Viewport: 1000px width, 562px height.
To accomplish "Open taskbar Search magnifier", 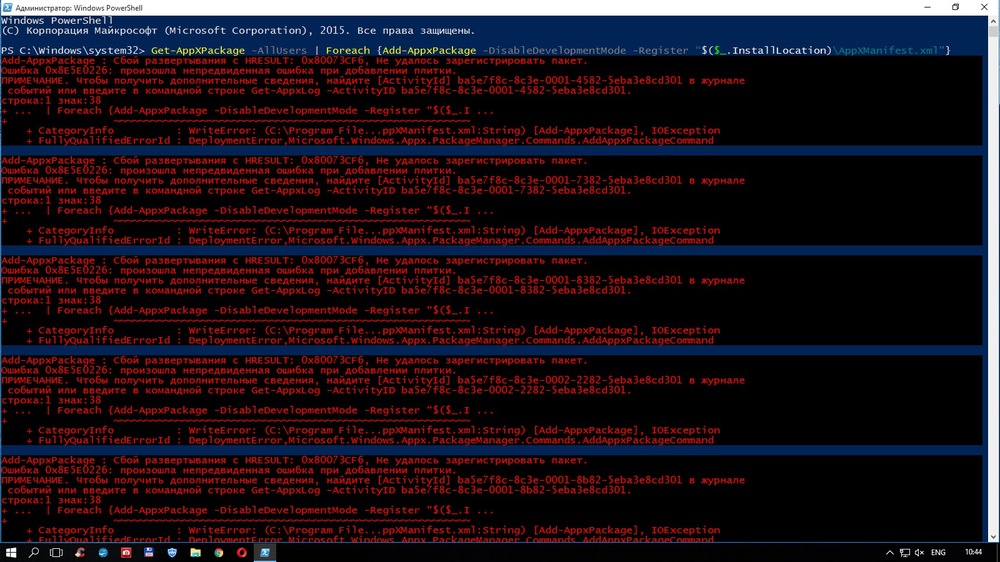I will (34, 552).
